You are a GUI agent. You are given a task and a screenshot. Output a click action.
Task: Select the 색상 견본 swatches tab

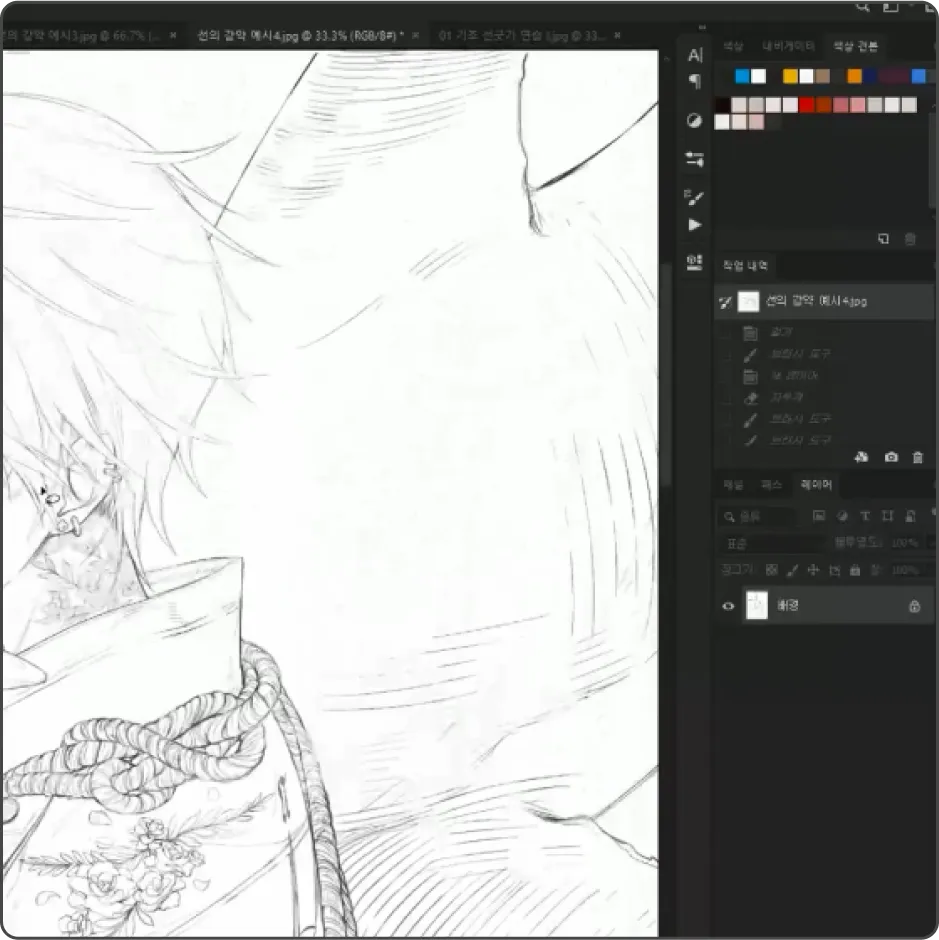click(x=856, y=46)
